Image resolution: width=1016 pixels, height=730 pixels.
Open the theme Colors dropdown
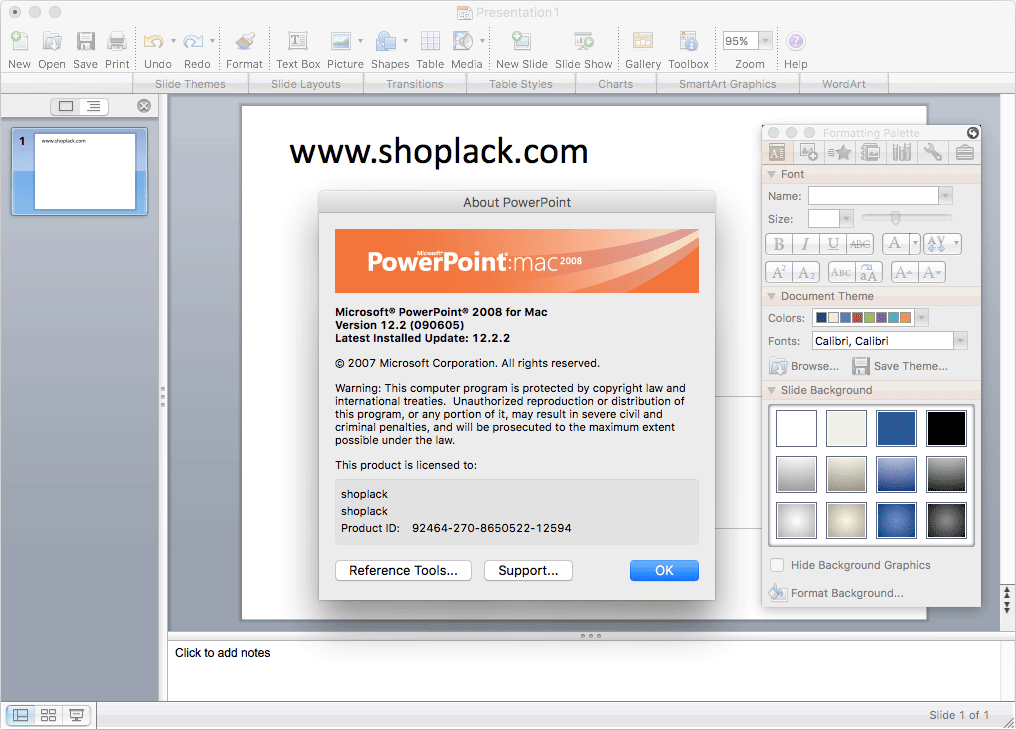[x=921, y=317]
